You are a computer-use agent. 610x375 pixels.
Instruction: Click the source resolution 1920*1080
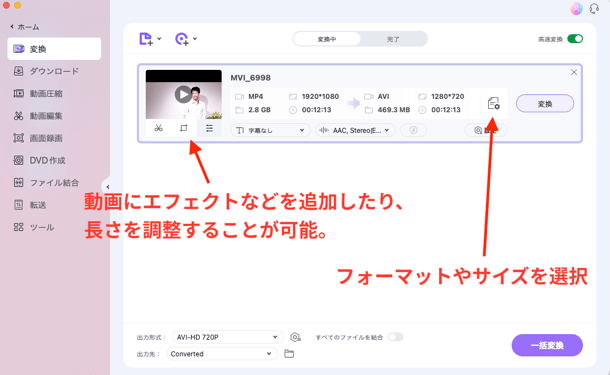320,96
